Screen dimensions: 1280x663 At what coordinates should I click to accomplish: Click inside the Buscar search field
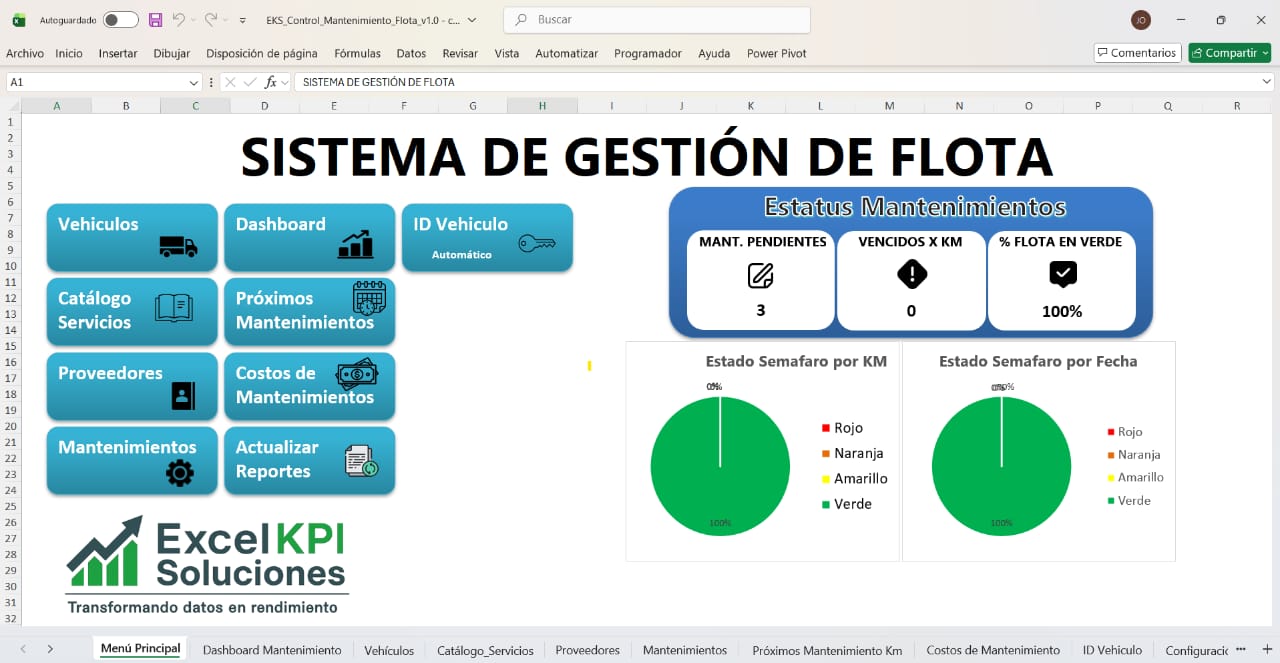tap(655, 20)
